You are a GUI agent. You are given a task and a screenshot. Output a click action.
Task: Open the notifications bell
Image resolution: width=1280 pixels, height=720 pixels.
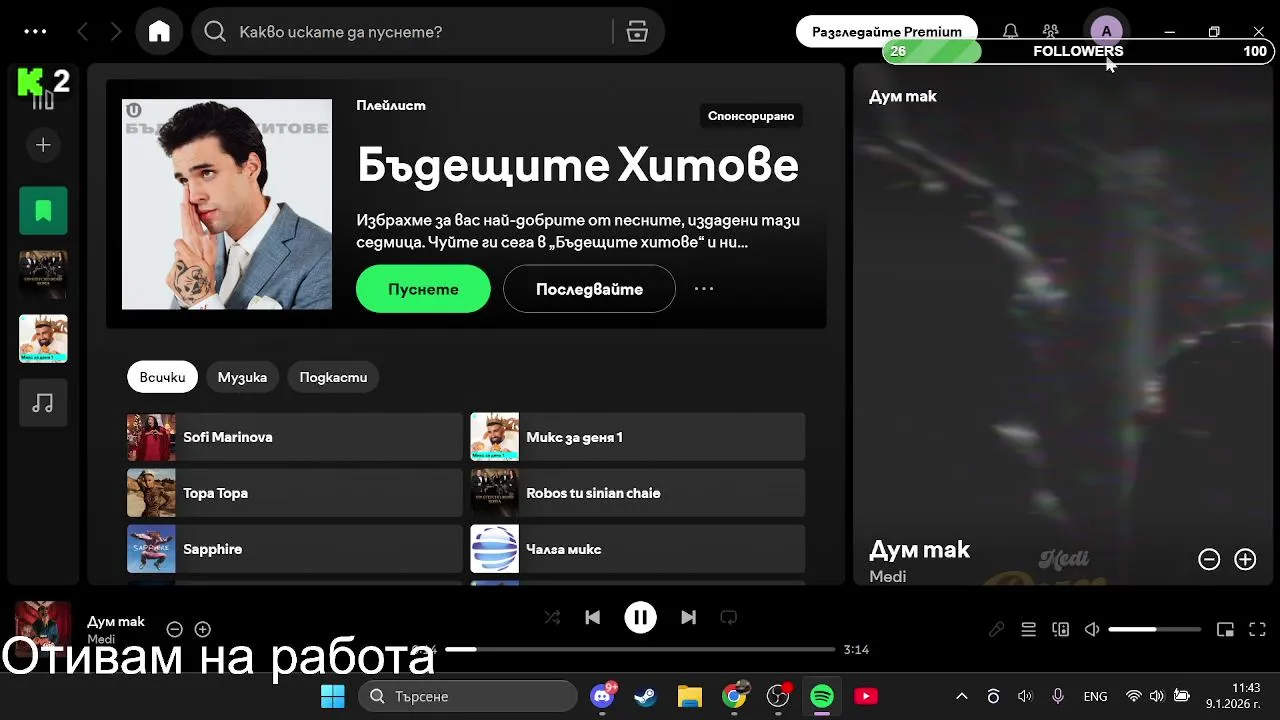(1011, 32)
